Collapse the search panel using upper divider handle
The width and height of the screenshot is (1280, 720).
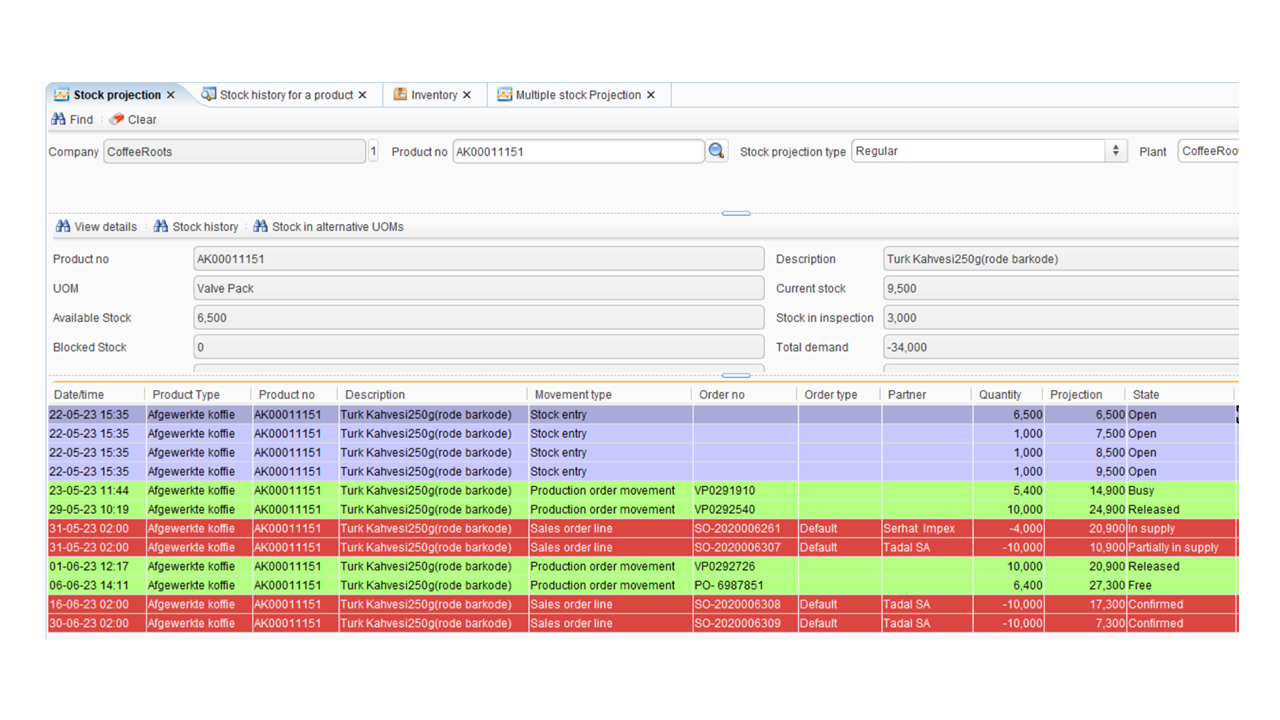736,213
